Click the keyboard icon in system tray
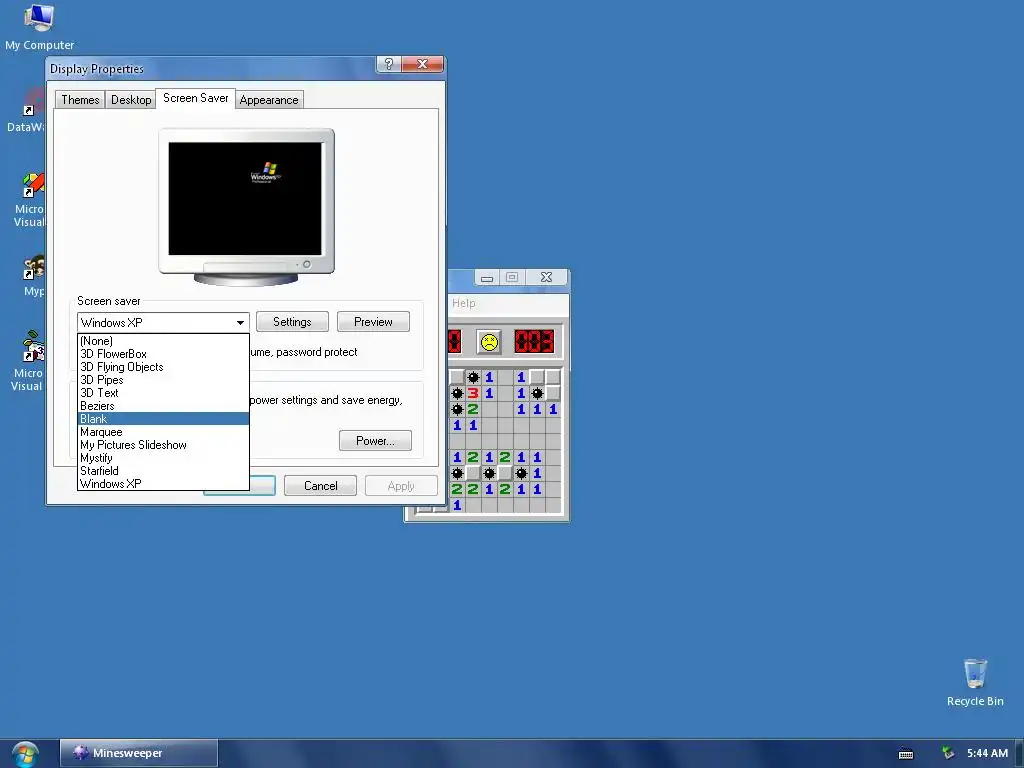Screen dimensions: 1024x768 point(906,754)
